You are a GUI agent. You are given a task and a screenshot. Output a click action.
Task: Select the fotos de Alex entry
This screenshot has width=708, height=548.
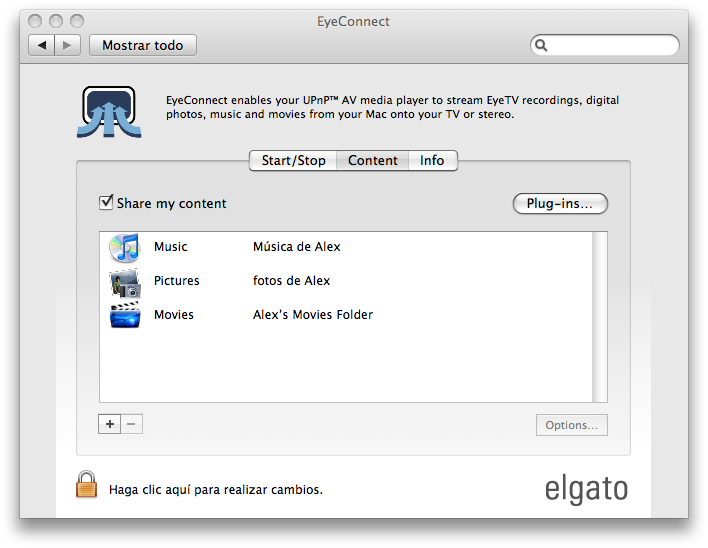click(291, 281)
